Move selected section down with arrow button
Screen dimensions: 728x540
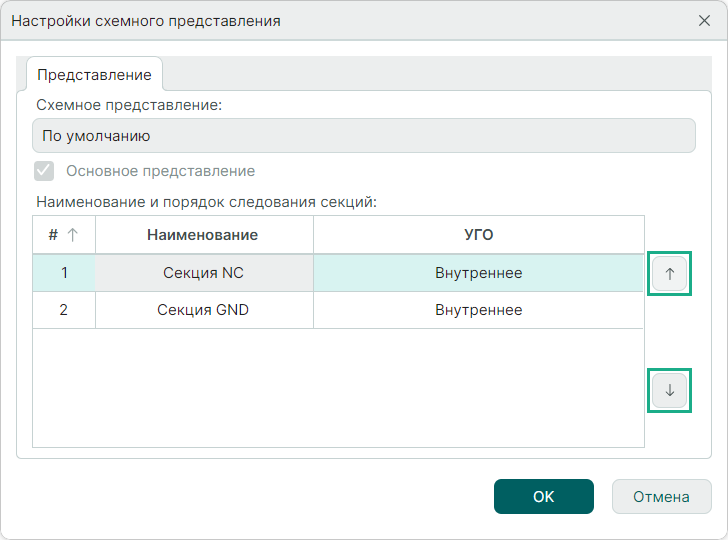pyautogui.click(x=670, y=390)
